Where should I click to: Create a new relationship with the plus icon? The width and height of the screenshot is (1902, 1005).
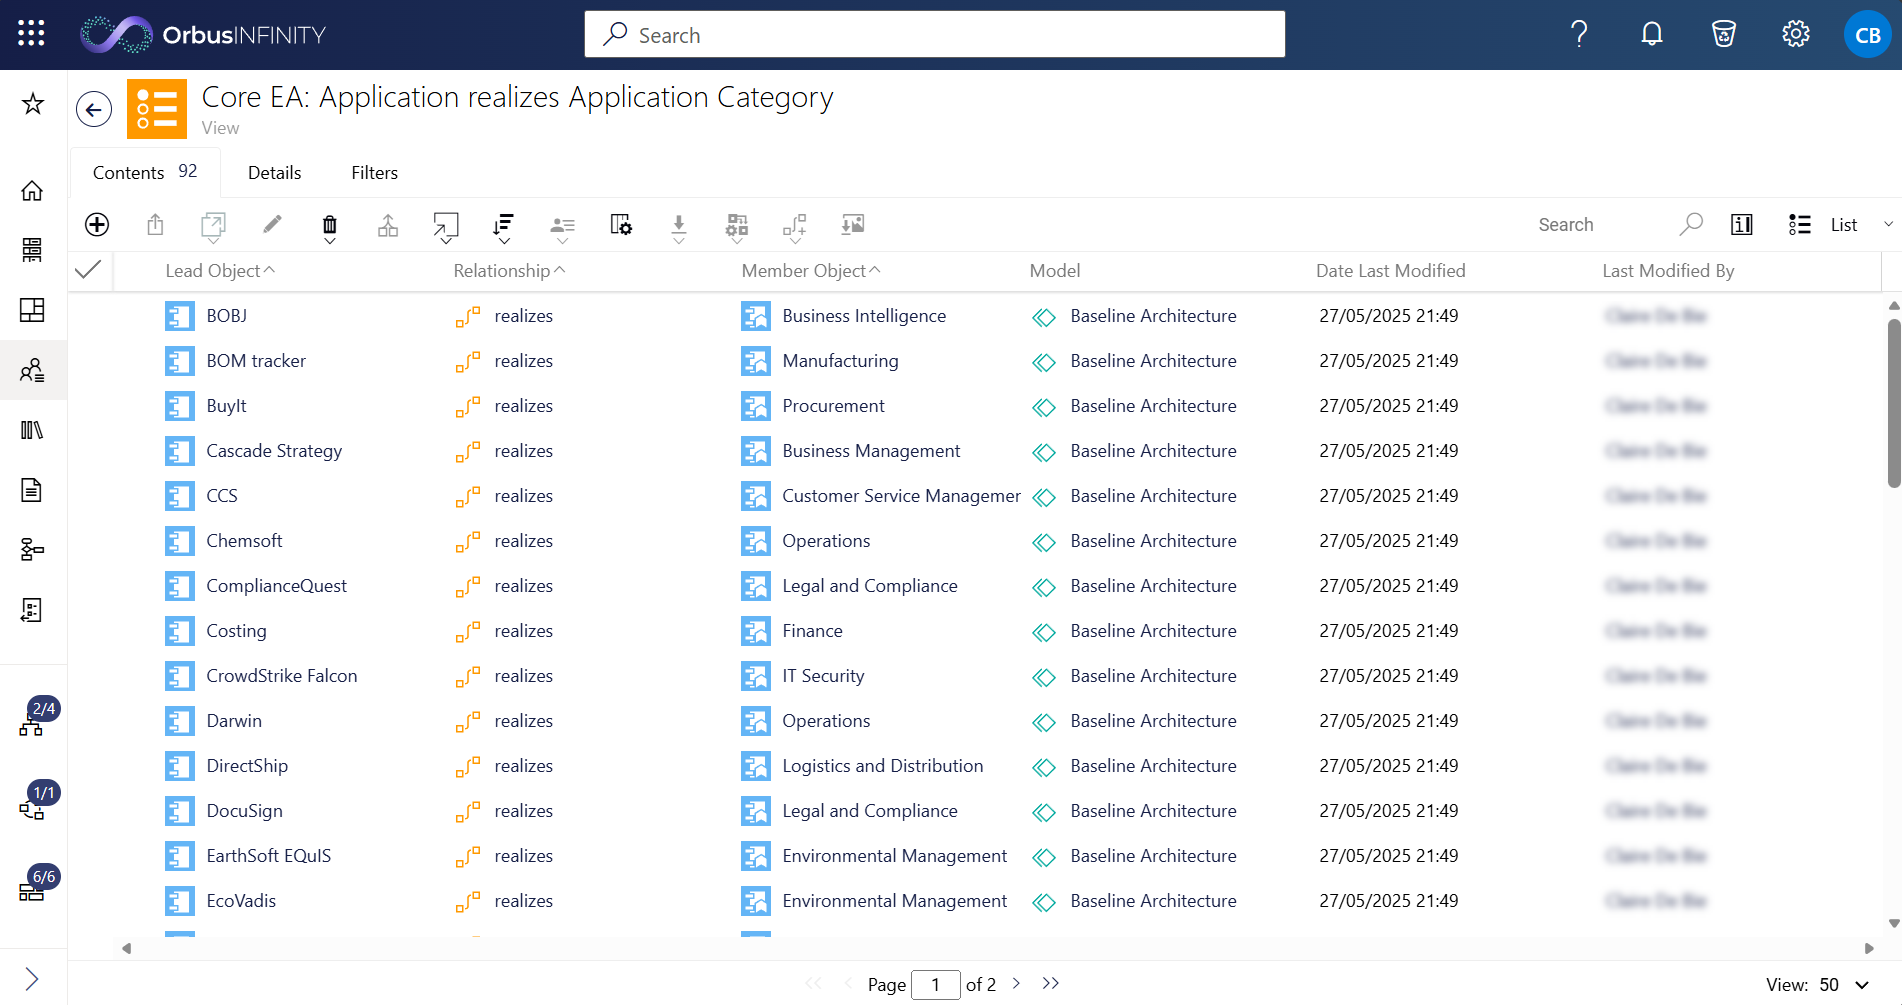pos(97,225)
